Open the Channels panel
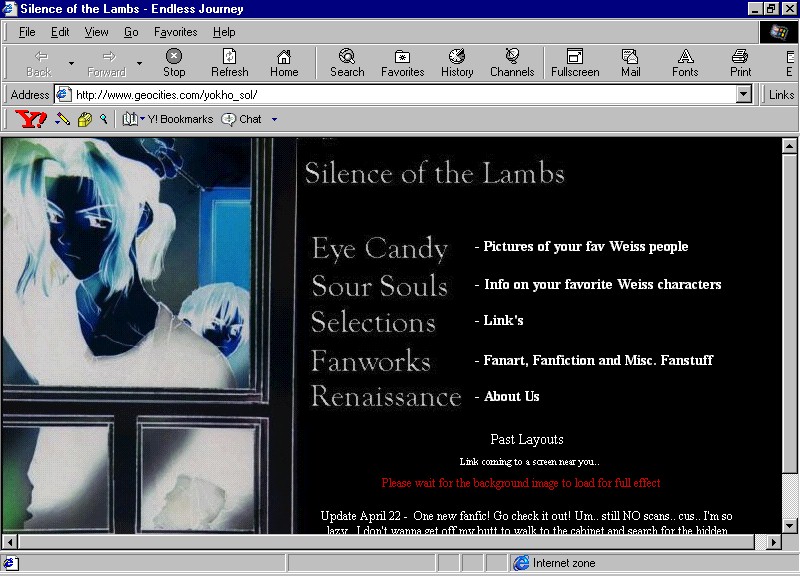The width and height of the screenshot is (800, 576). pyautogui.click(x=512, y=63)
